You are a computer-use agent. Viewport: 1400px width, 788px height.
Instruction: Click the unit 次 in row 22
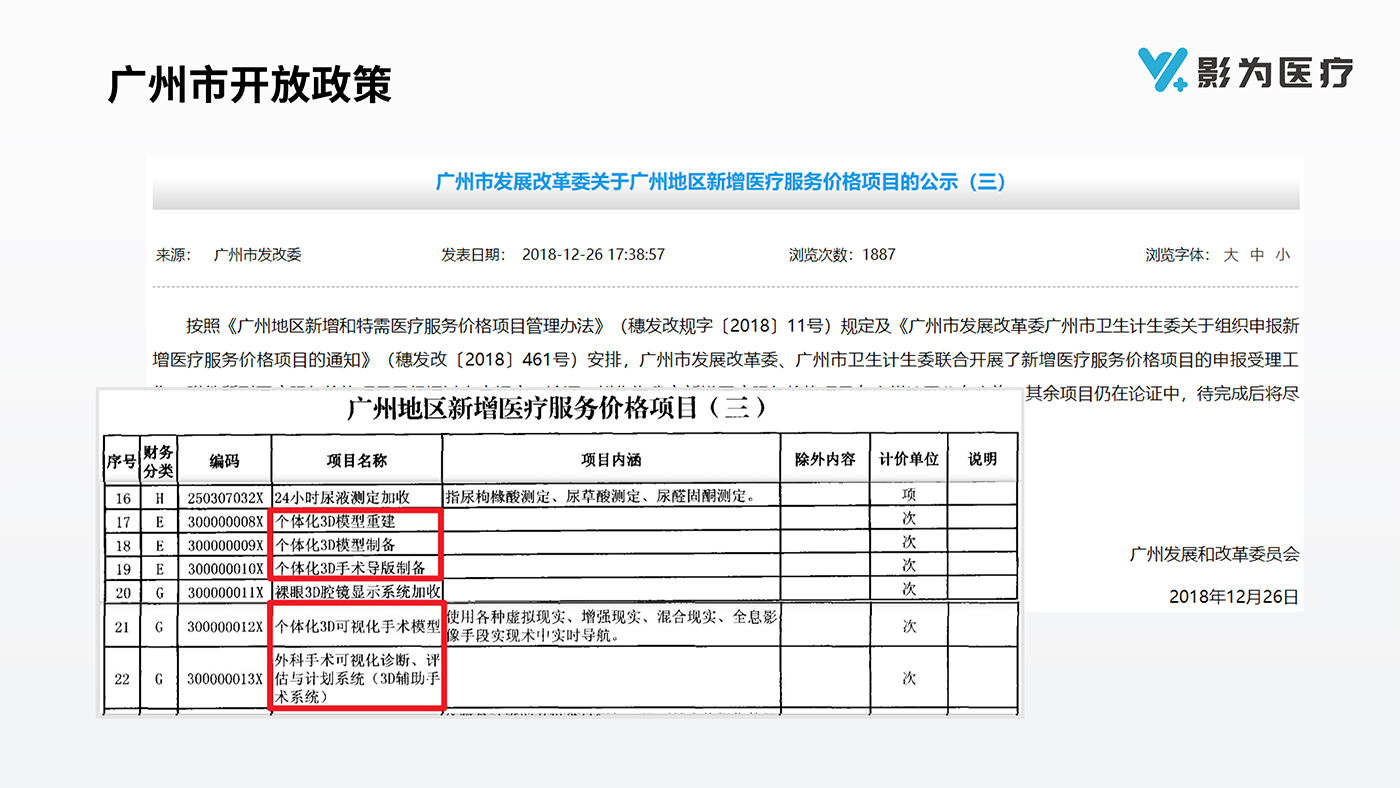pos(909,678)
